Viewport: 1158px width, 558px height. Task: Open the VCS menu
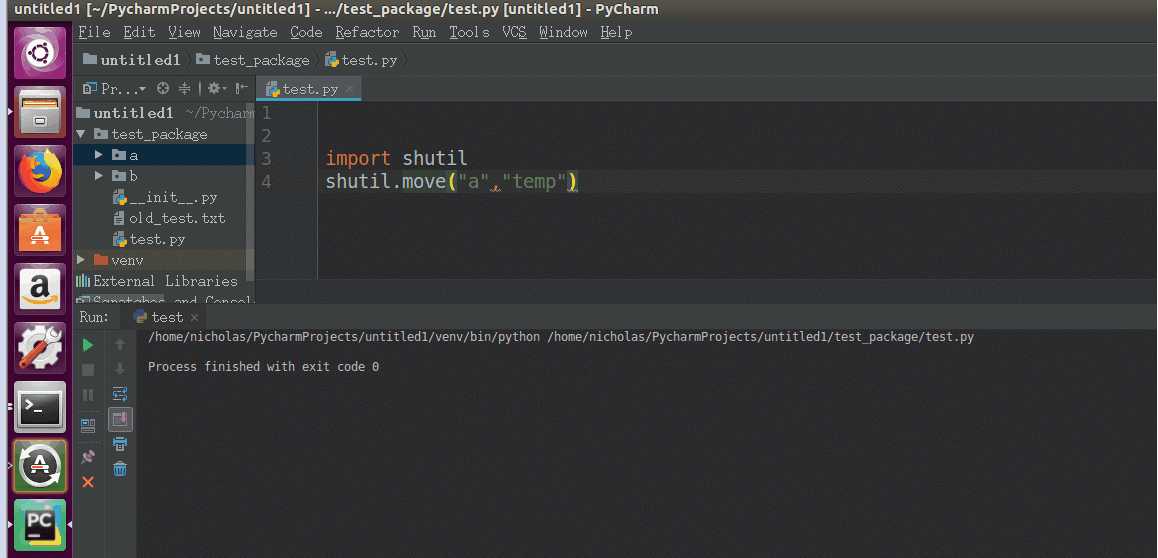(x=514, y=32)
